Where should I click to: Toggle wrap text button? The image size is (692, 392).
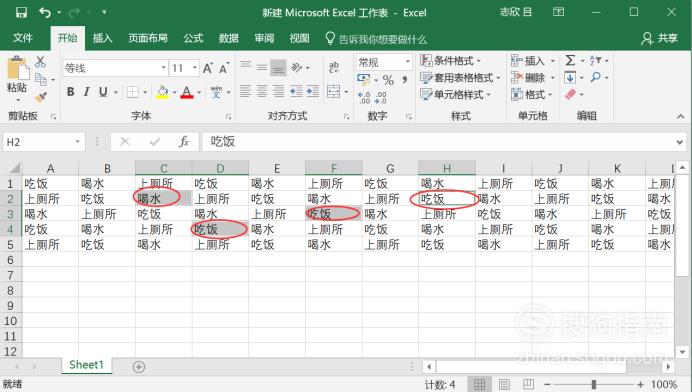(x=334, y=67)
